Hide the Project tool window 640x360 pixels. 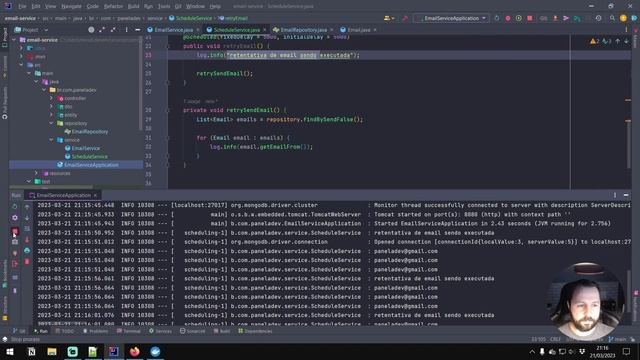pos(138,30)
